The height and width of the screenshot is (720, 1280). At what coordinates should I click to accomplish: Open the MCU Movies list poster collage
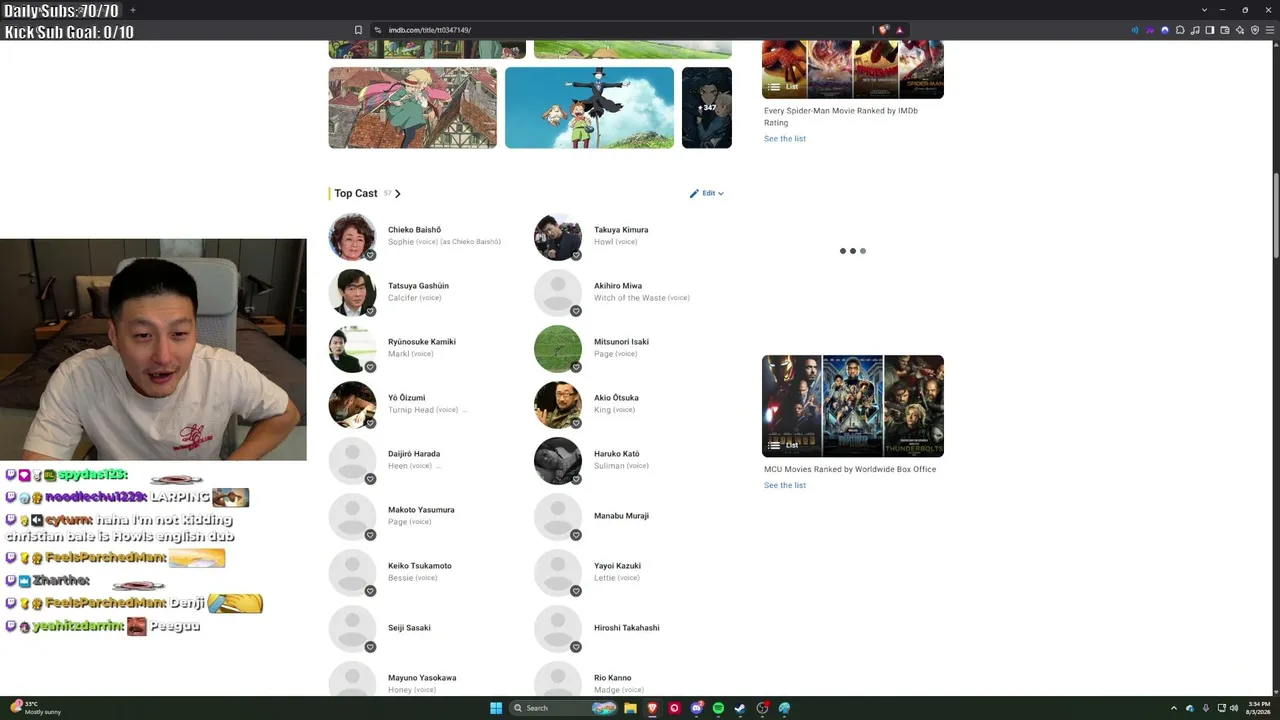coord(853,406)
